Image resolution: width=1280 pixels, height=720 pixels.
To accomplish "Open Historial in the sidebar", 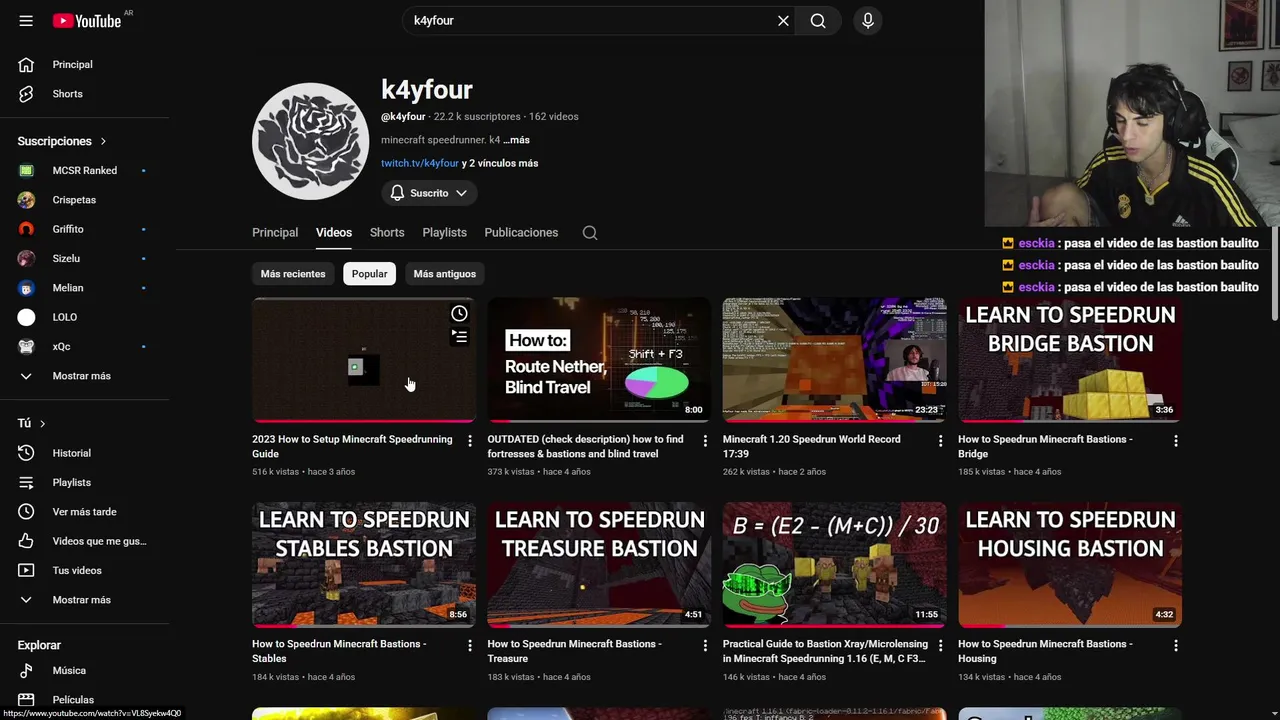I will click(85, 453).
